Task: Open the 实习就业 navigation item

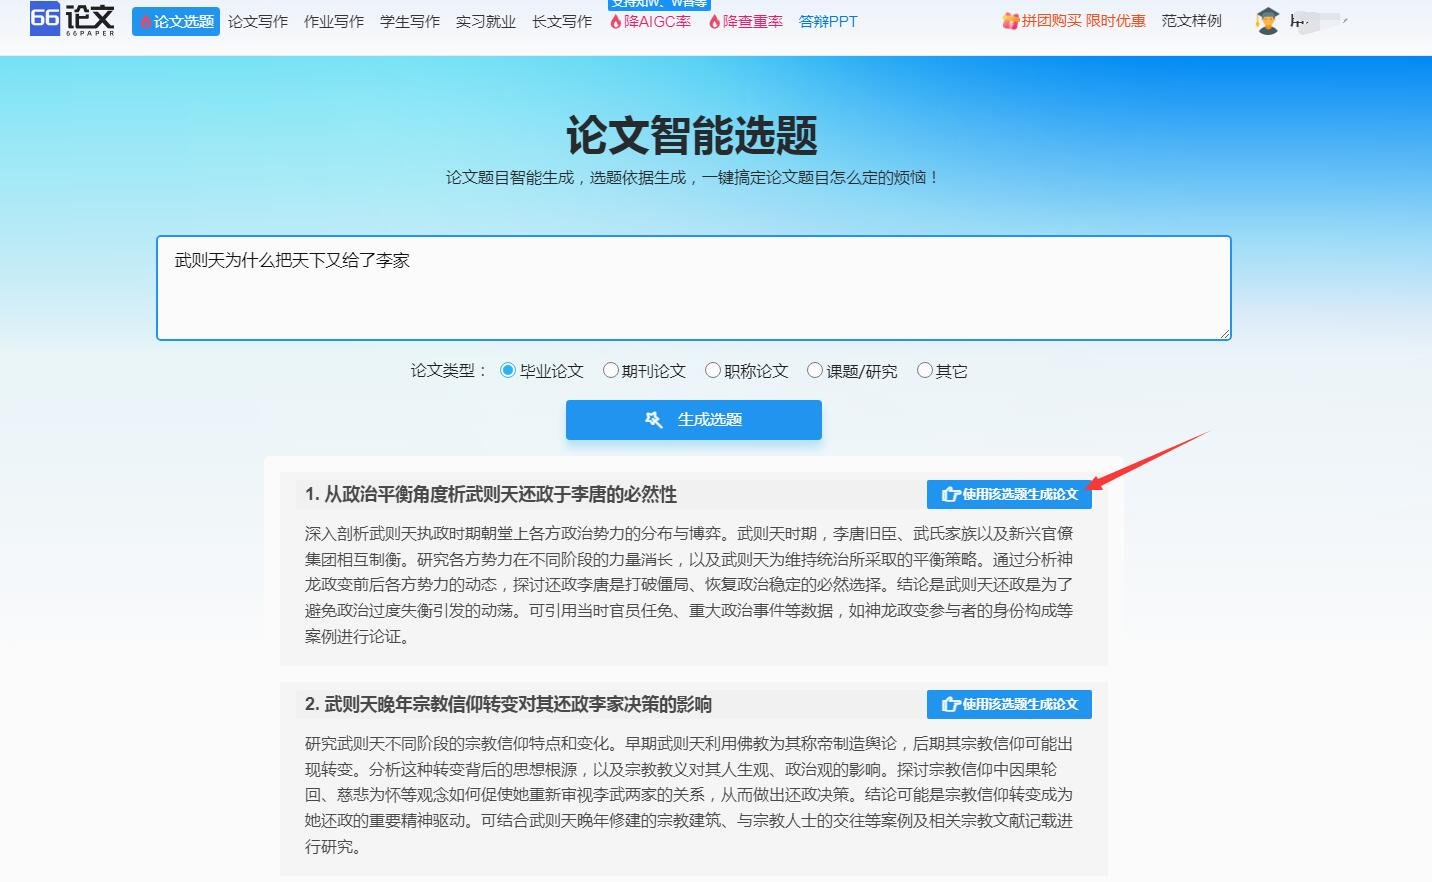Action: 485,21
